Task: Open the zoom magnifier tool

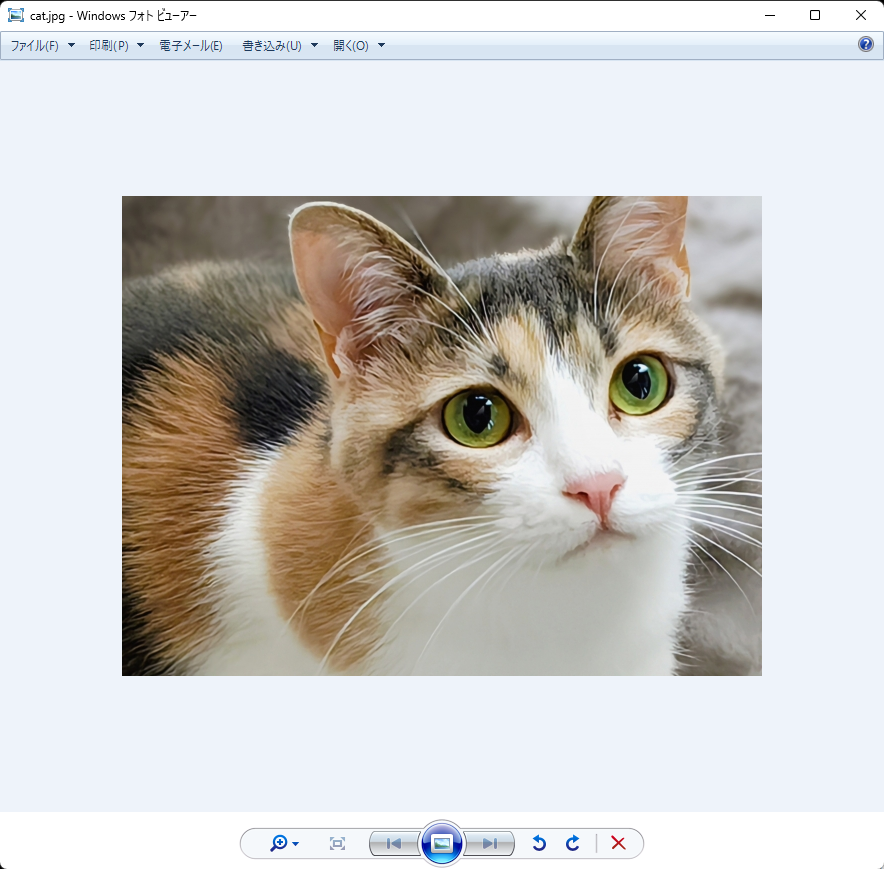Action: pos(279,843)
